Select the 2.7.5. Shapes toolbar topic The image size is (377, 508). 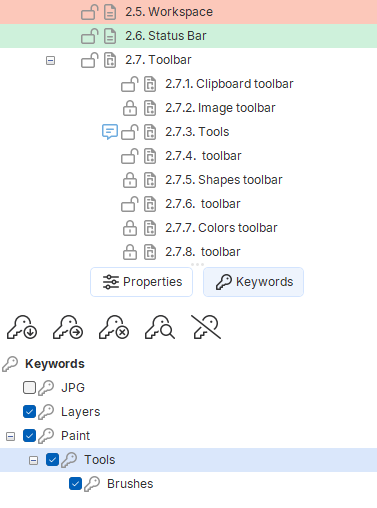point(224,180)
